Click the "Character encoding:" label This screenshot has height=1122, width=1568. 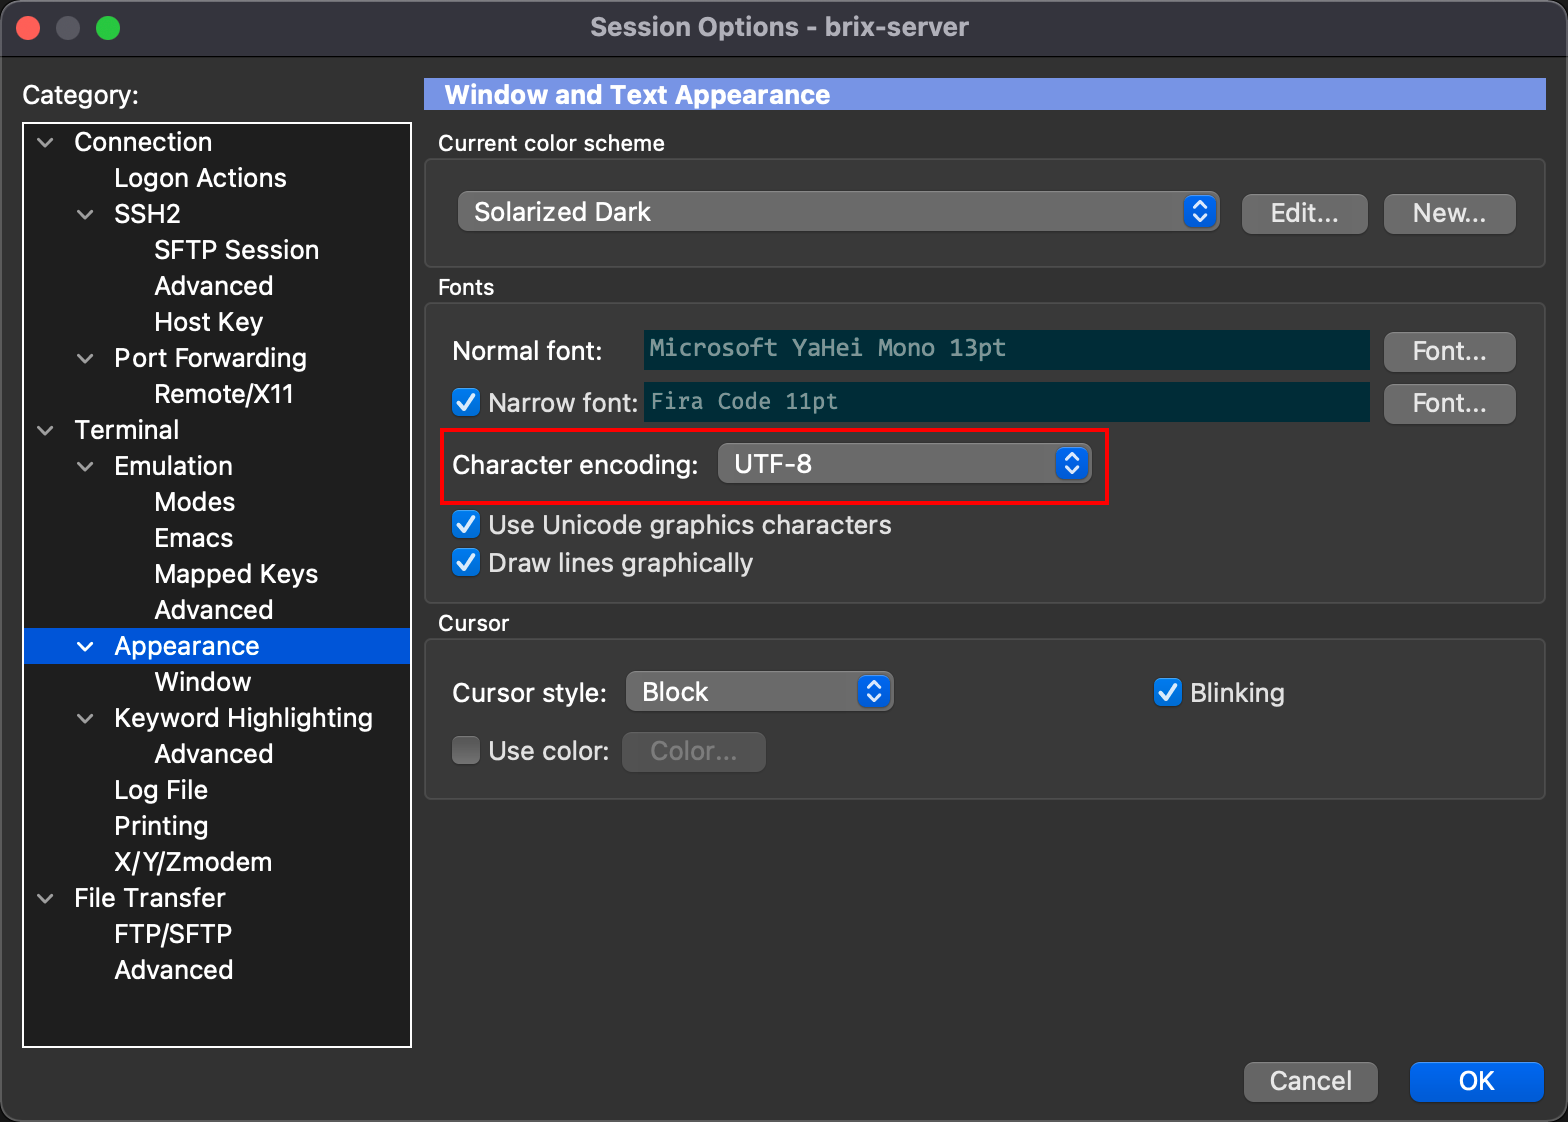click(x=575, y=465)
